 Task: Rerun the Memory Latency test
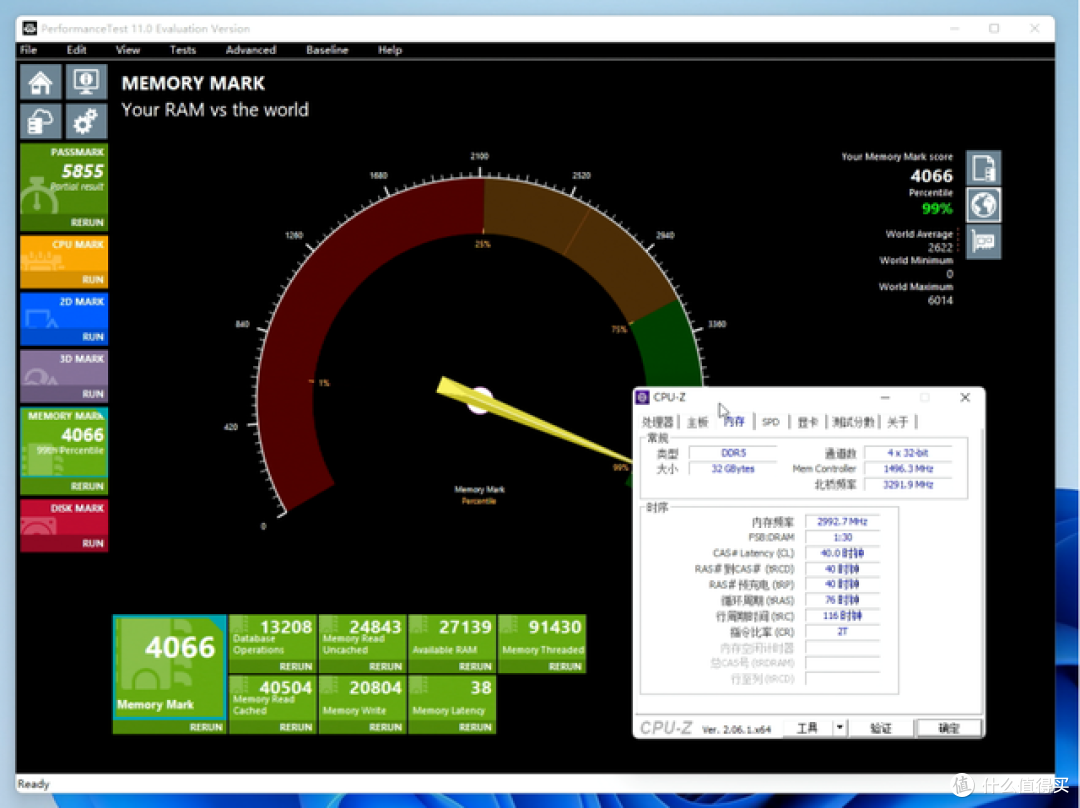click(x=475, y=727)
